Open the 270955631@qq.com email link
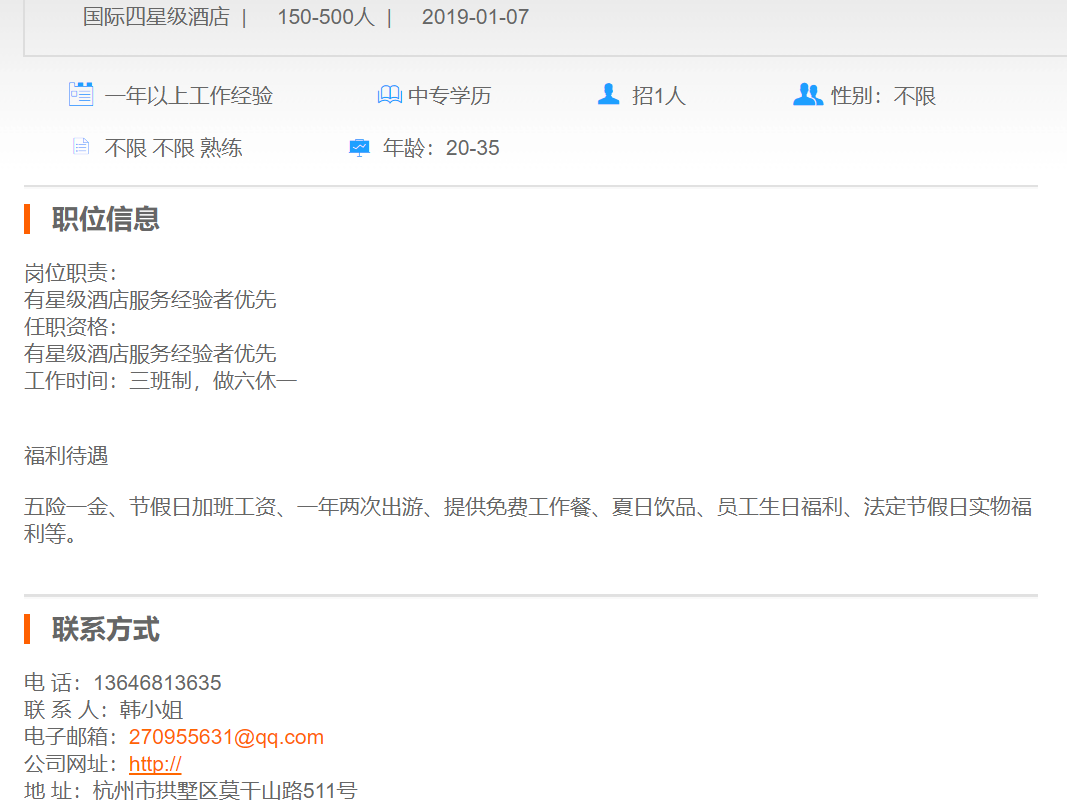This screenshot has width=1067, height=801. tap(226, 737)
